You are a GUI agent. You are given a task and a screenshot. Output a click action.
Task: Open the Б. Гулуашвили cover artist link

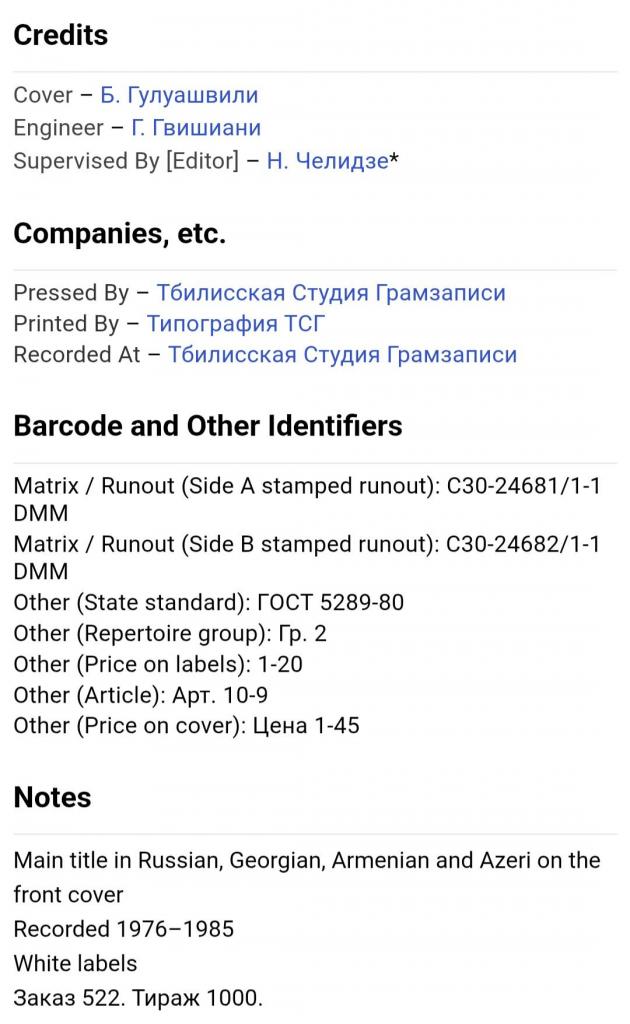tap(179, 96)
